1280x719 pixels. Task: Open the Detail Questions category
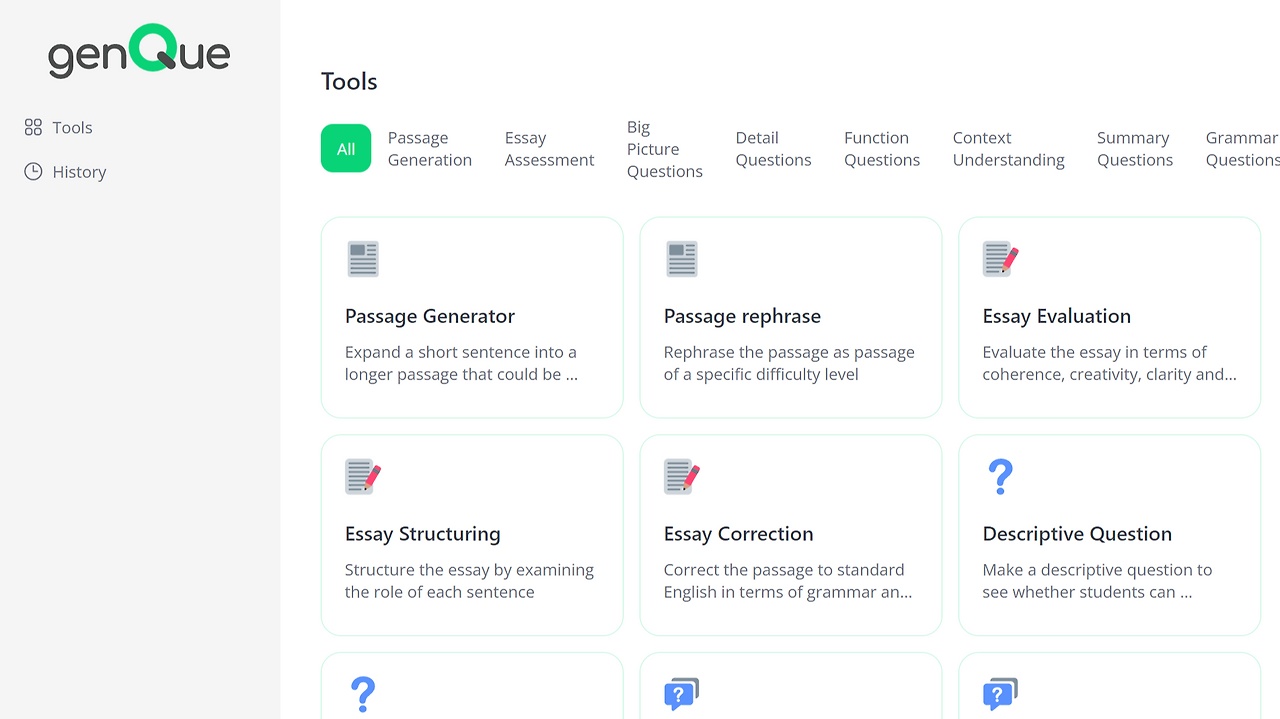[x=773, y=148]
